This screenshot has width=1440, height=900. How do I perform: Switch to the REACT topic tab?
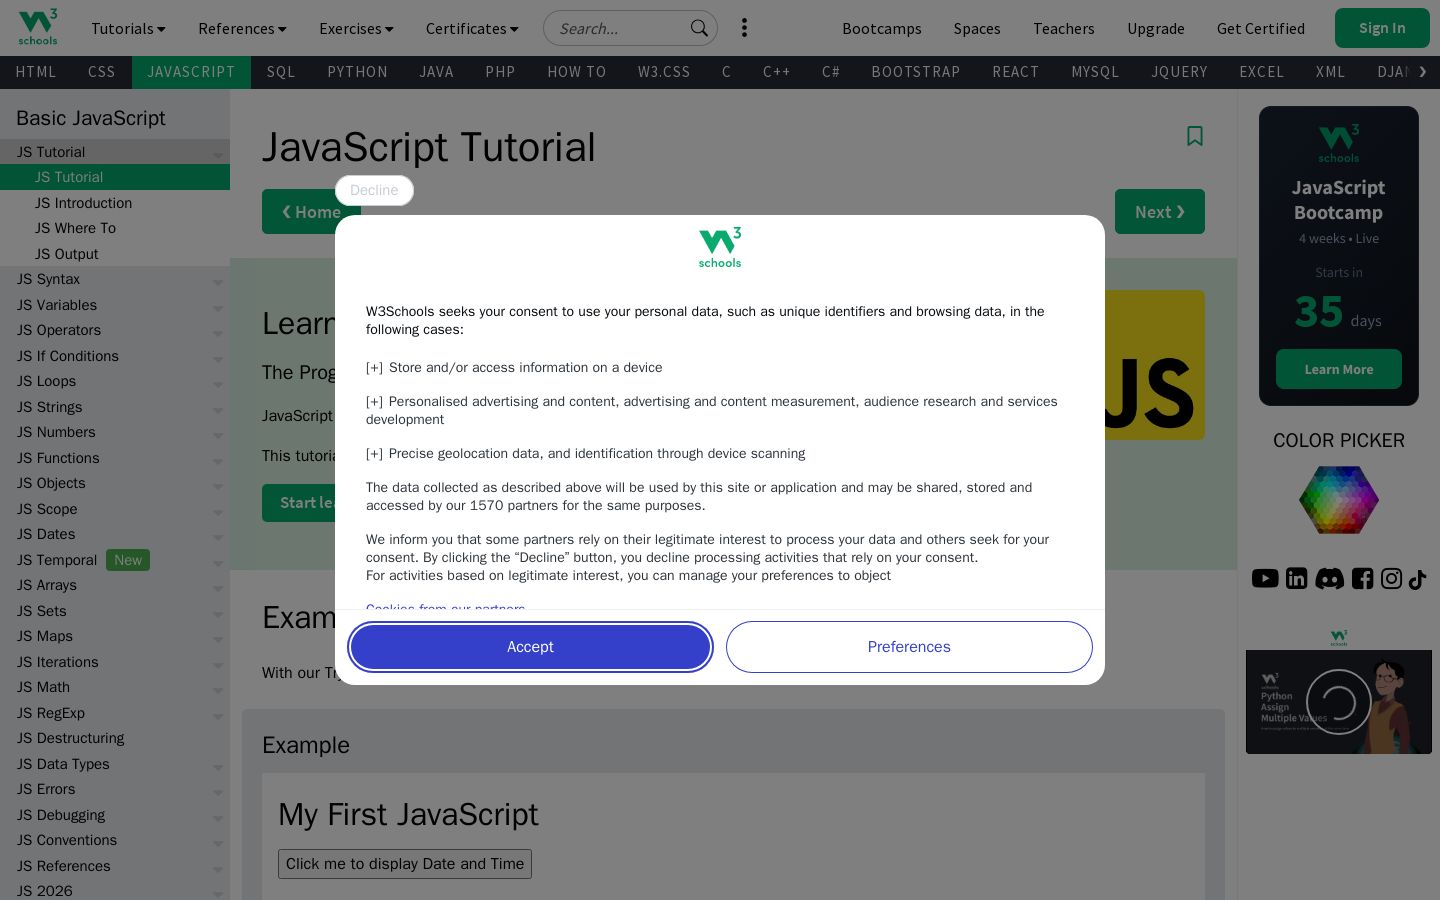point(1016,72)
